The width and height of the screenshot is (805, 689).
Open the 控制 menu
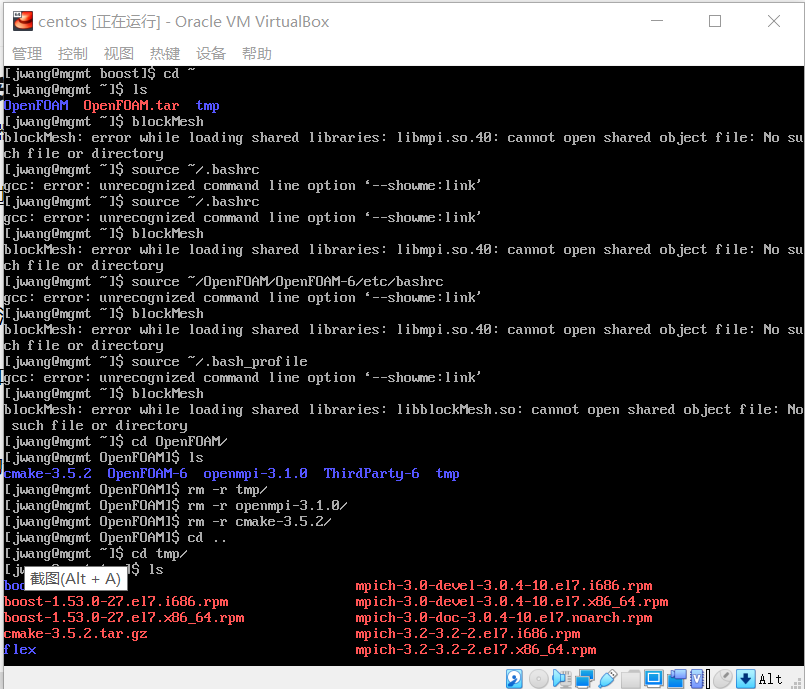(72, 53)
